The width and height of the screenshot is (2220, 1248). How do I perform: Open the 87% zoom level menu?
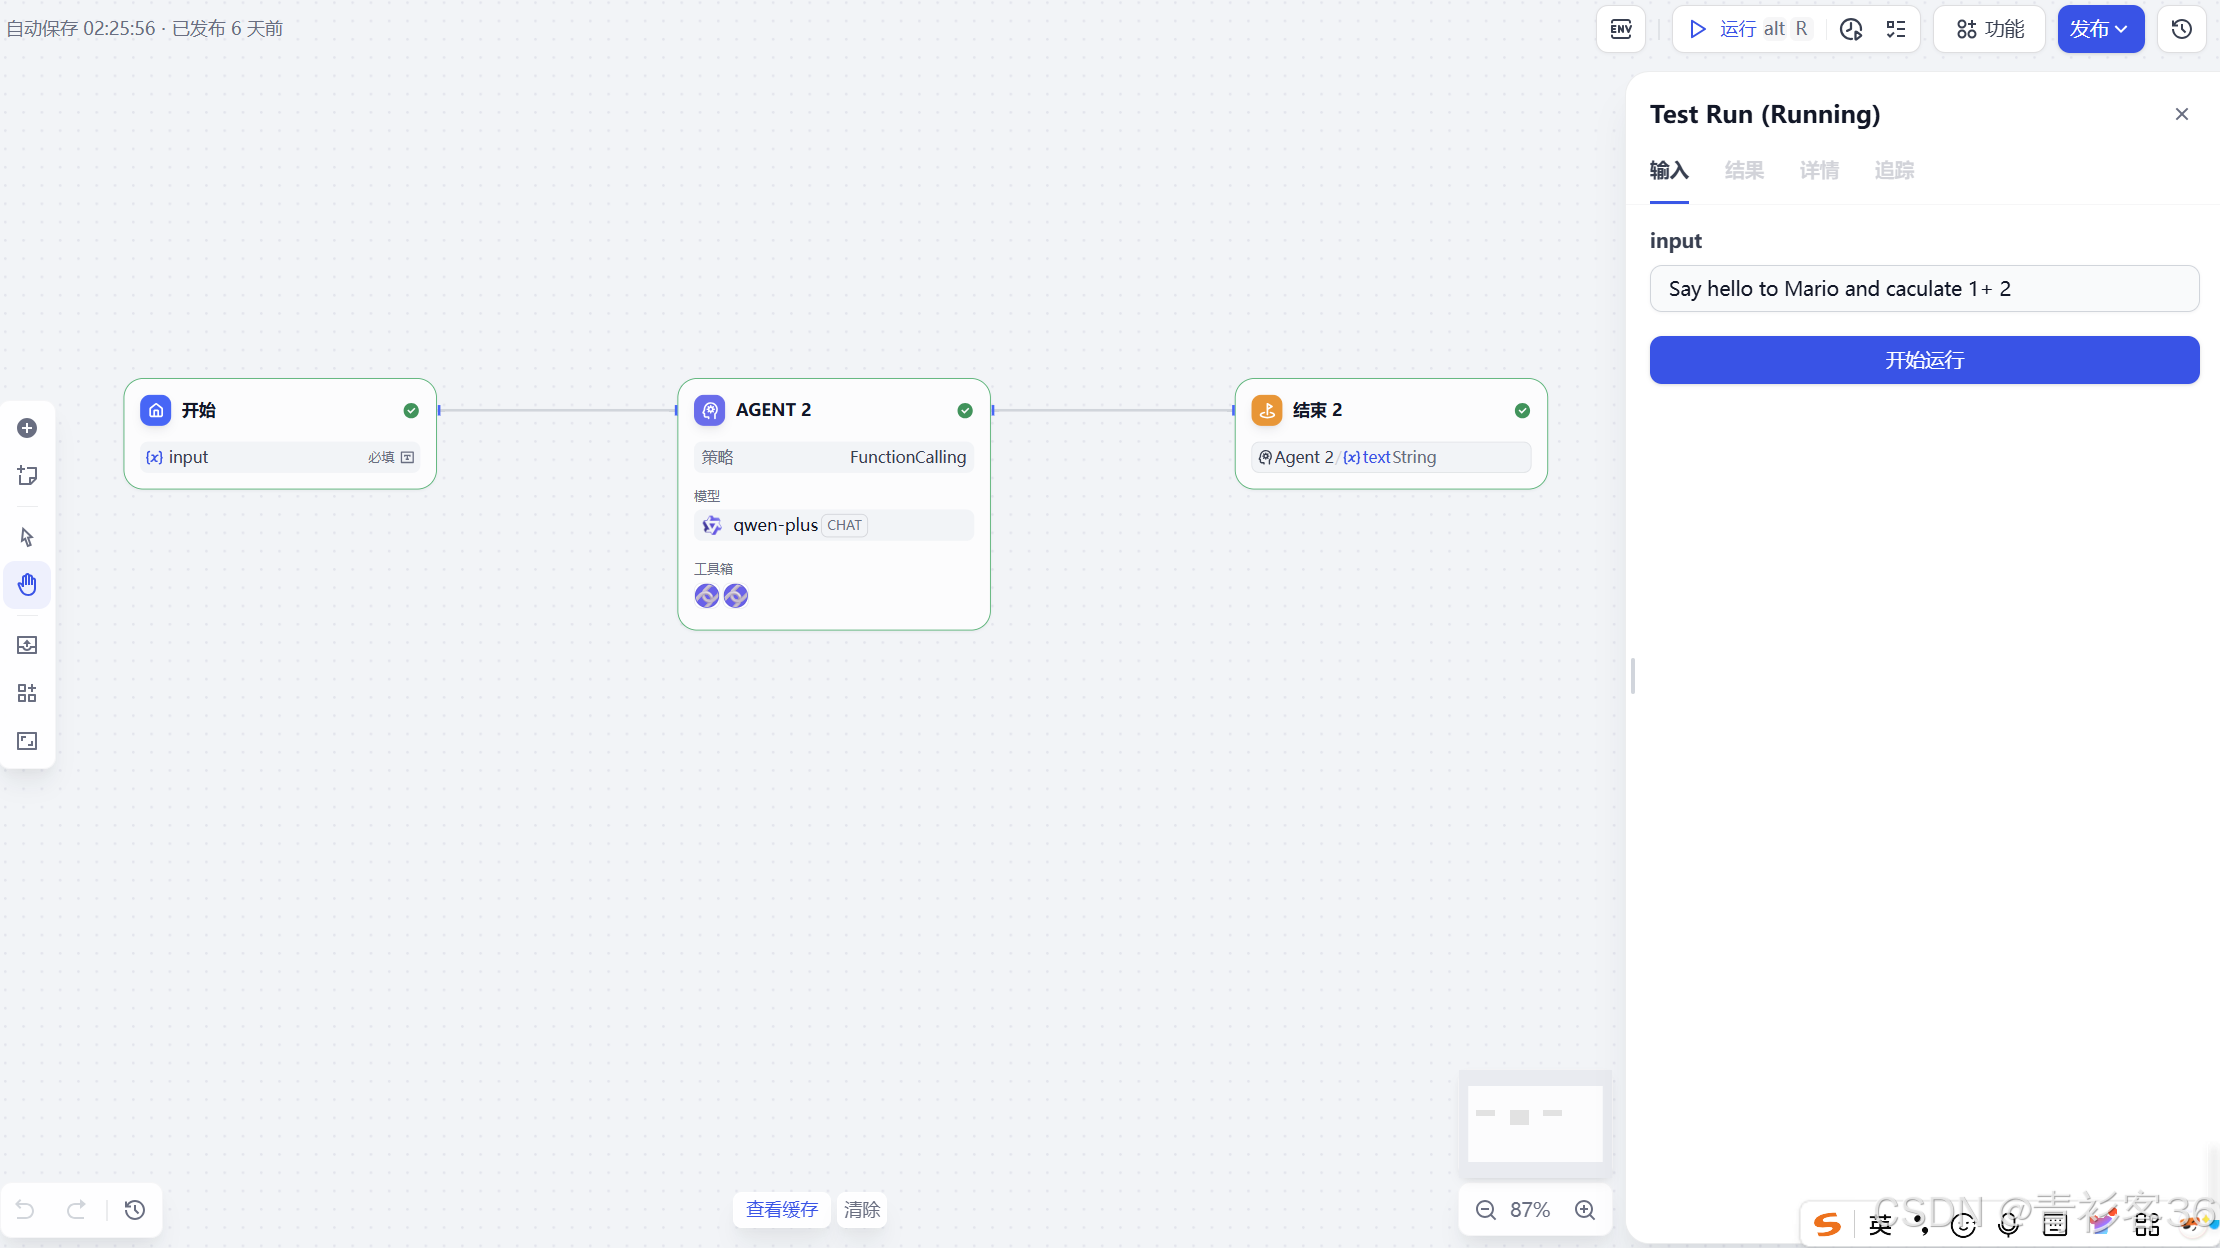[1530, 1210]
